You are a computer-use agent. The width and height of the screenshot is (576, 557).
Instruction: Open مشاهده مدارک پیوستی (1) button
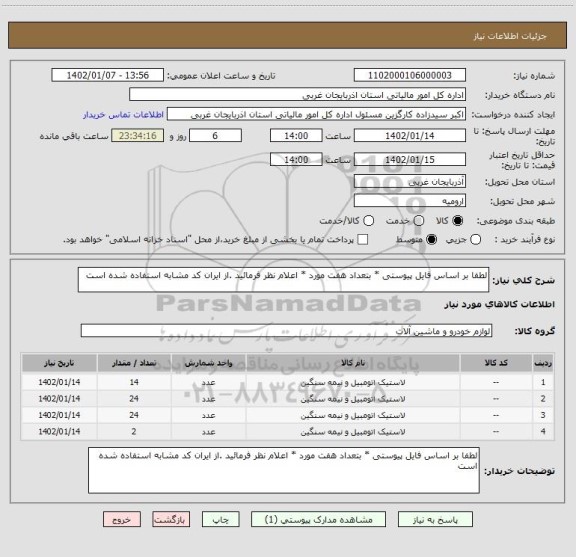[318, 520]
